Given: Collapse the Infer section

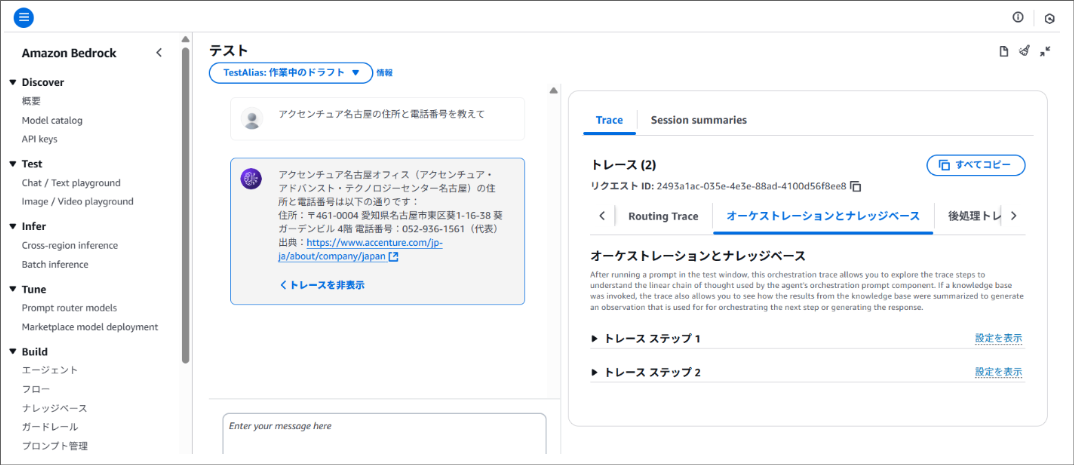Looking at the screenshot, I should 12,227.
